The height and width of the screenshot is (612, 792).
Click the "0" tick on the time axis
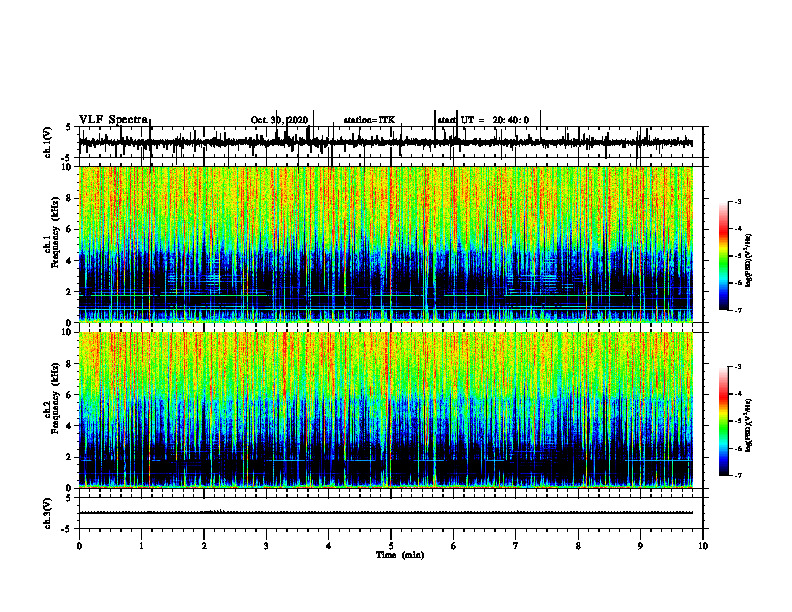click(79, 546)
